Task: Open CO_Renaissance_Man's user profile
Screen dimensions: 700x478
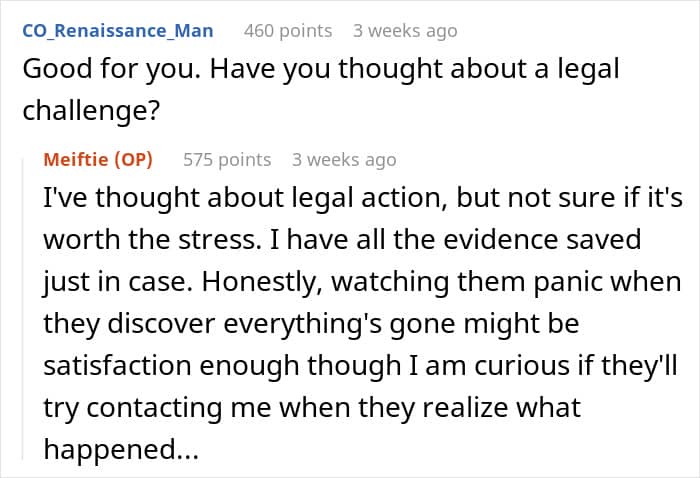Action: coord(118,31)
